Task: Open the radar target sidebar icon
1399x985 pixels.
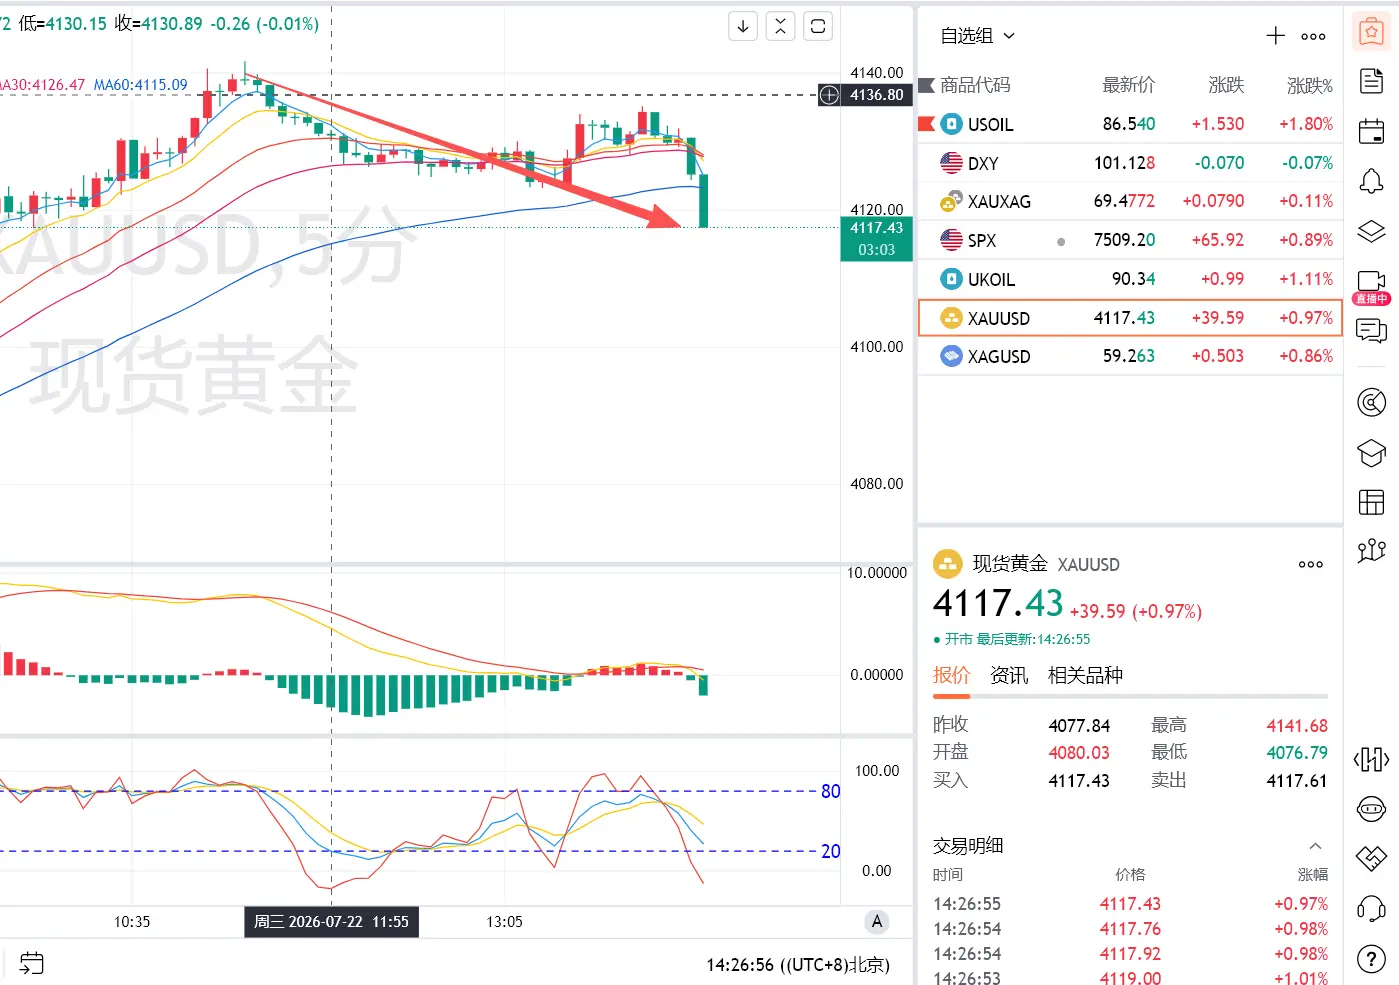Action: pos(1371,402)
